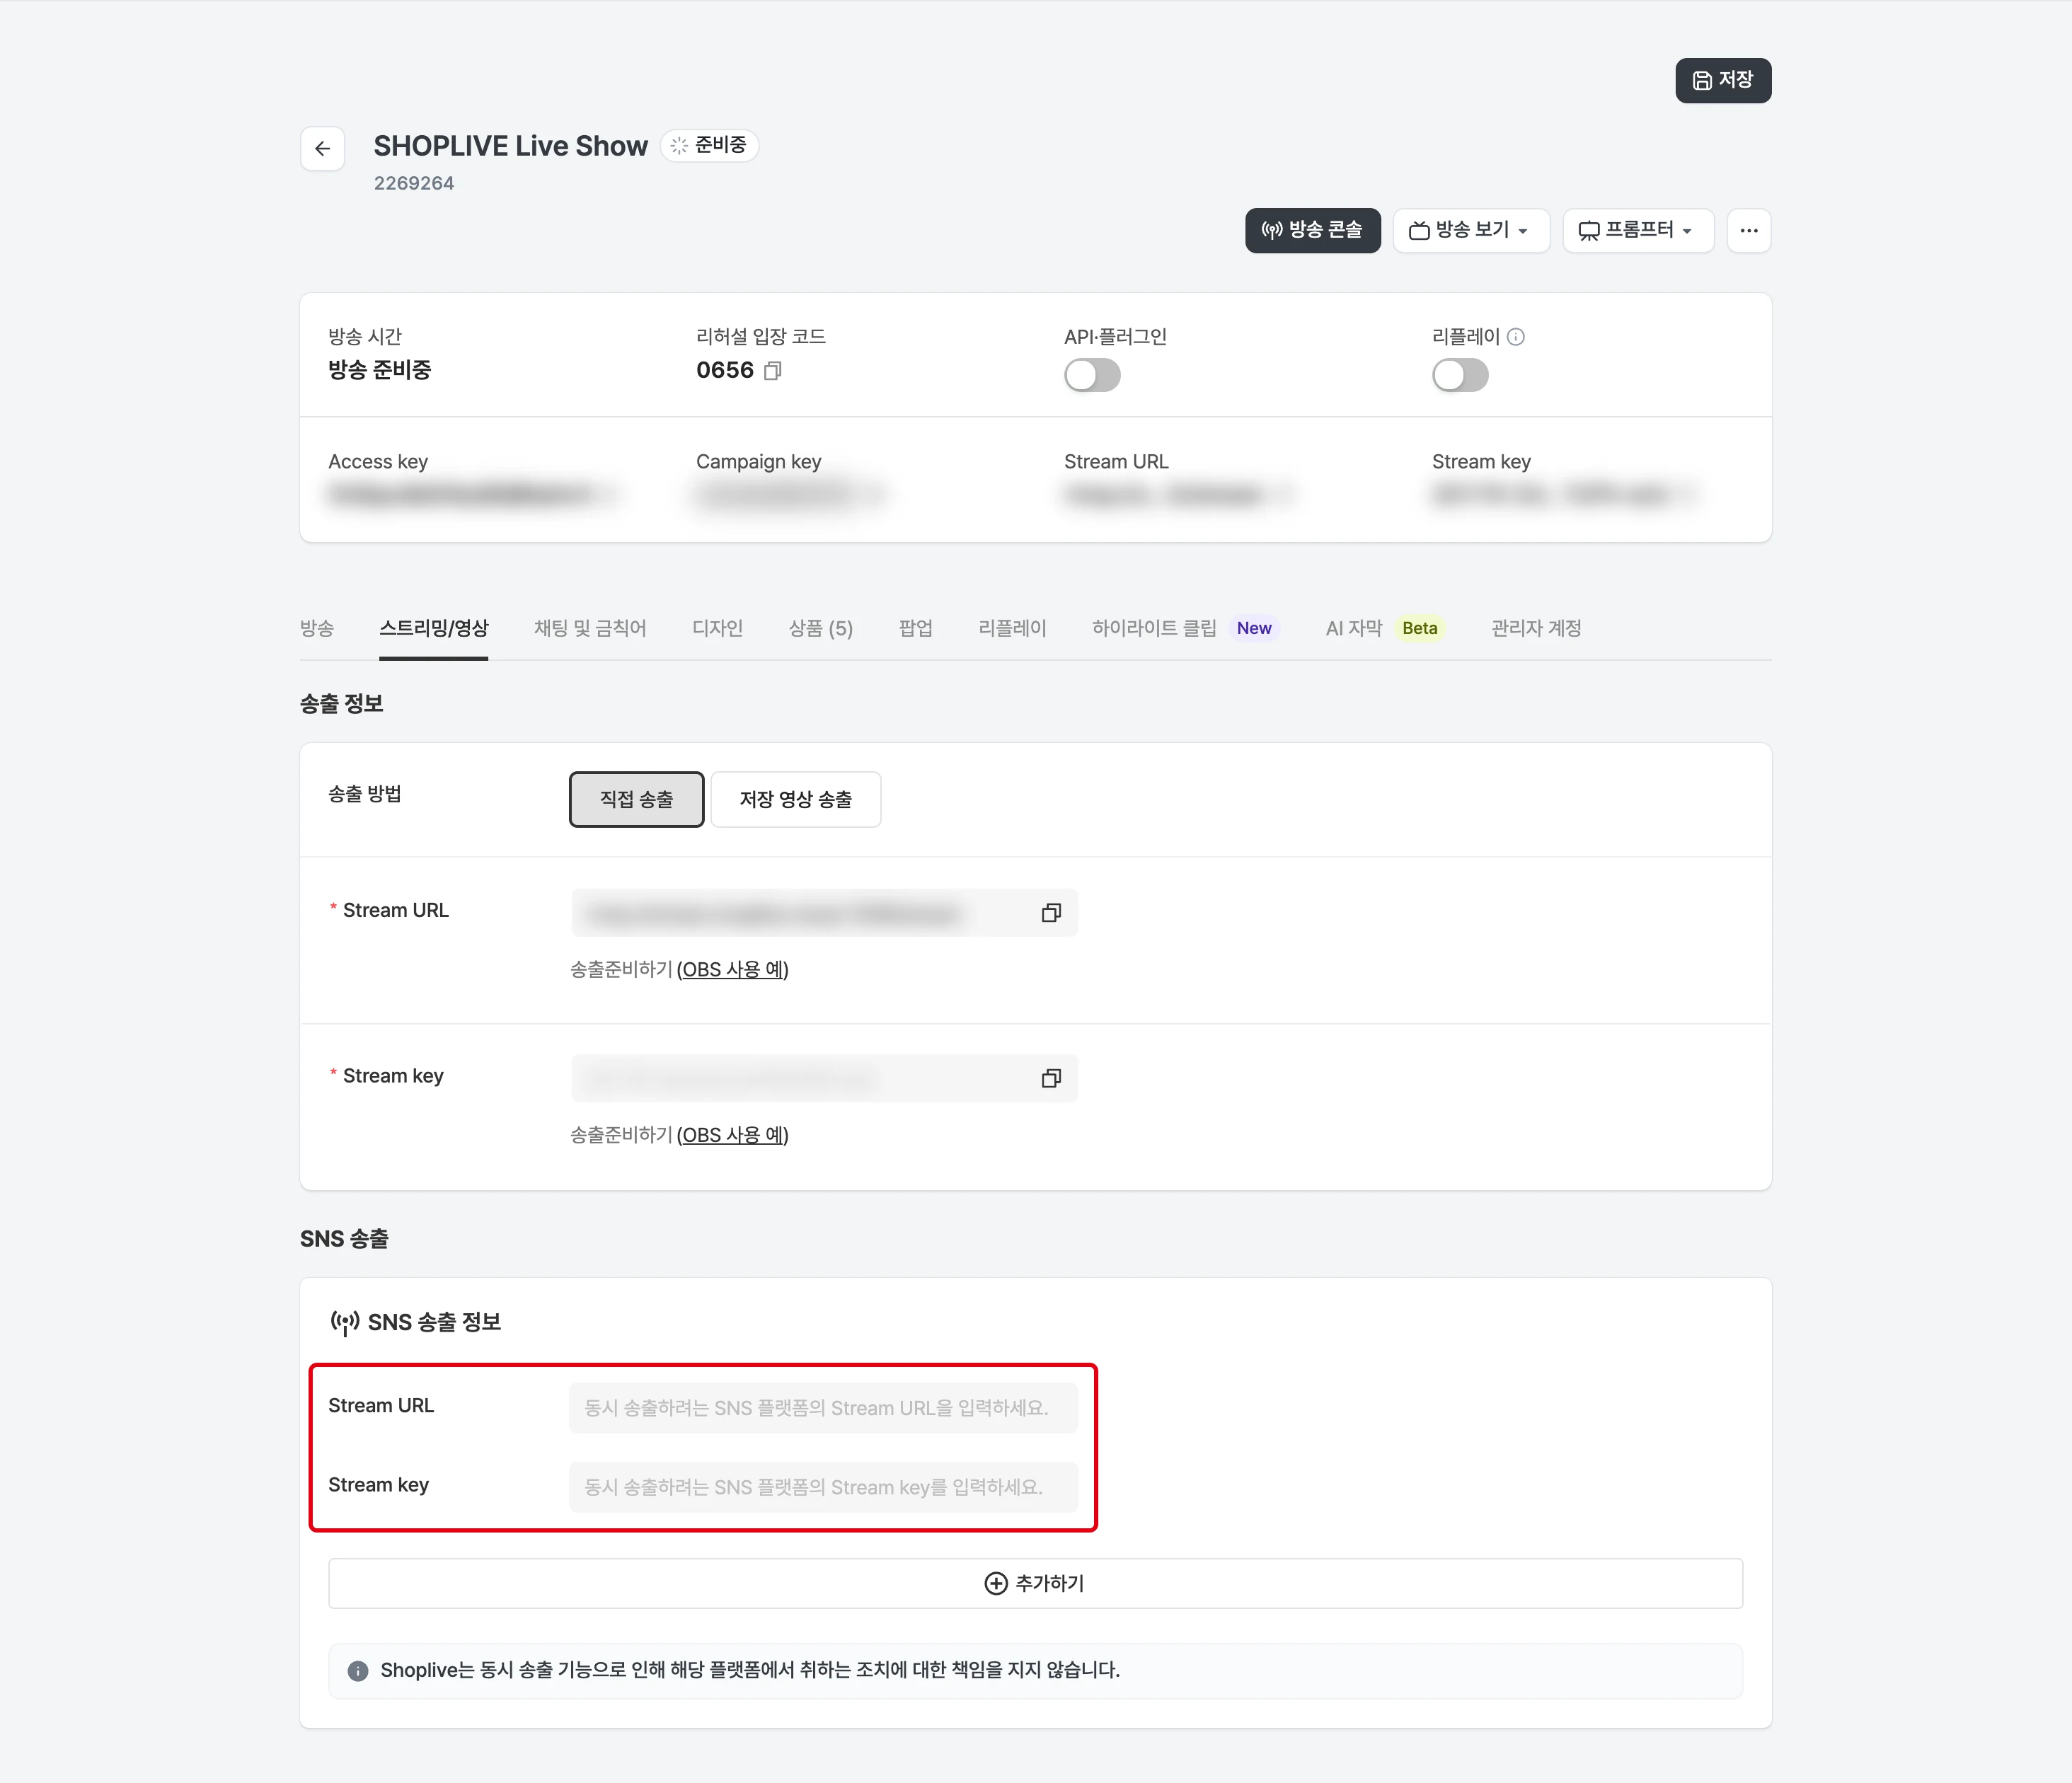The width and height of the screenshot is (2072, 1783).
Task: Open the three-dot more options menu
Action: click(x=1748, y=230)
